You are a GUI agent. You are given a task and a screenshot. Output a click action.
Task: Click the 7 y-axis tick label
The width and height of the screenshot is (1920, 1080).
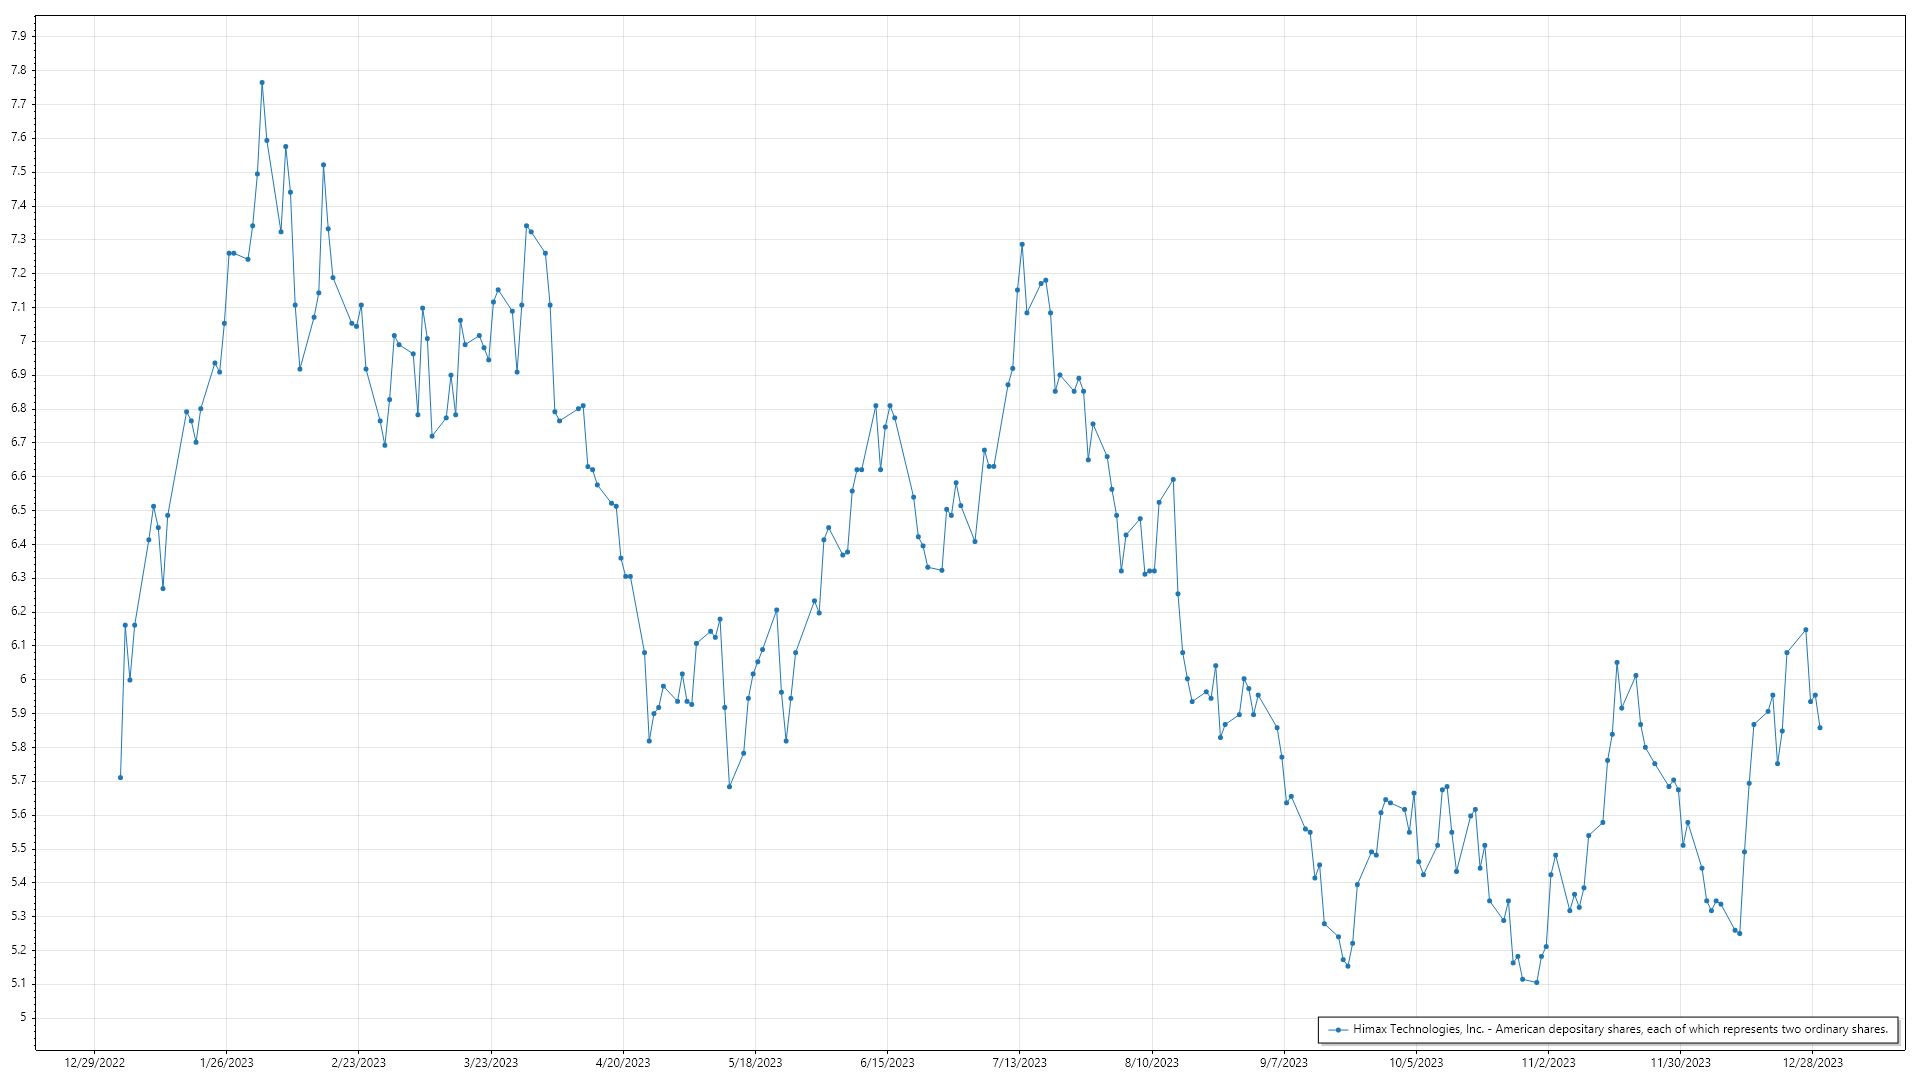pyautogui.click(x=22, y=341)
